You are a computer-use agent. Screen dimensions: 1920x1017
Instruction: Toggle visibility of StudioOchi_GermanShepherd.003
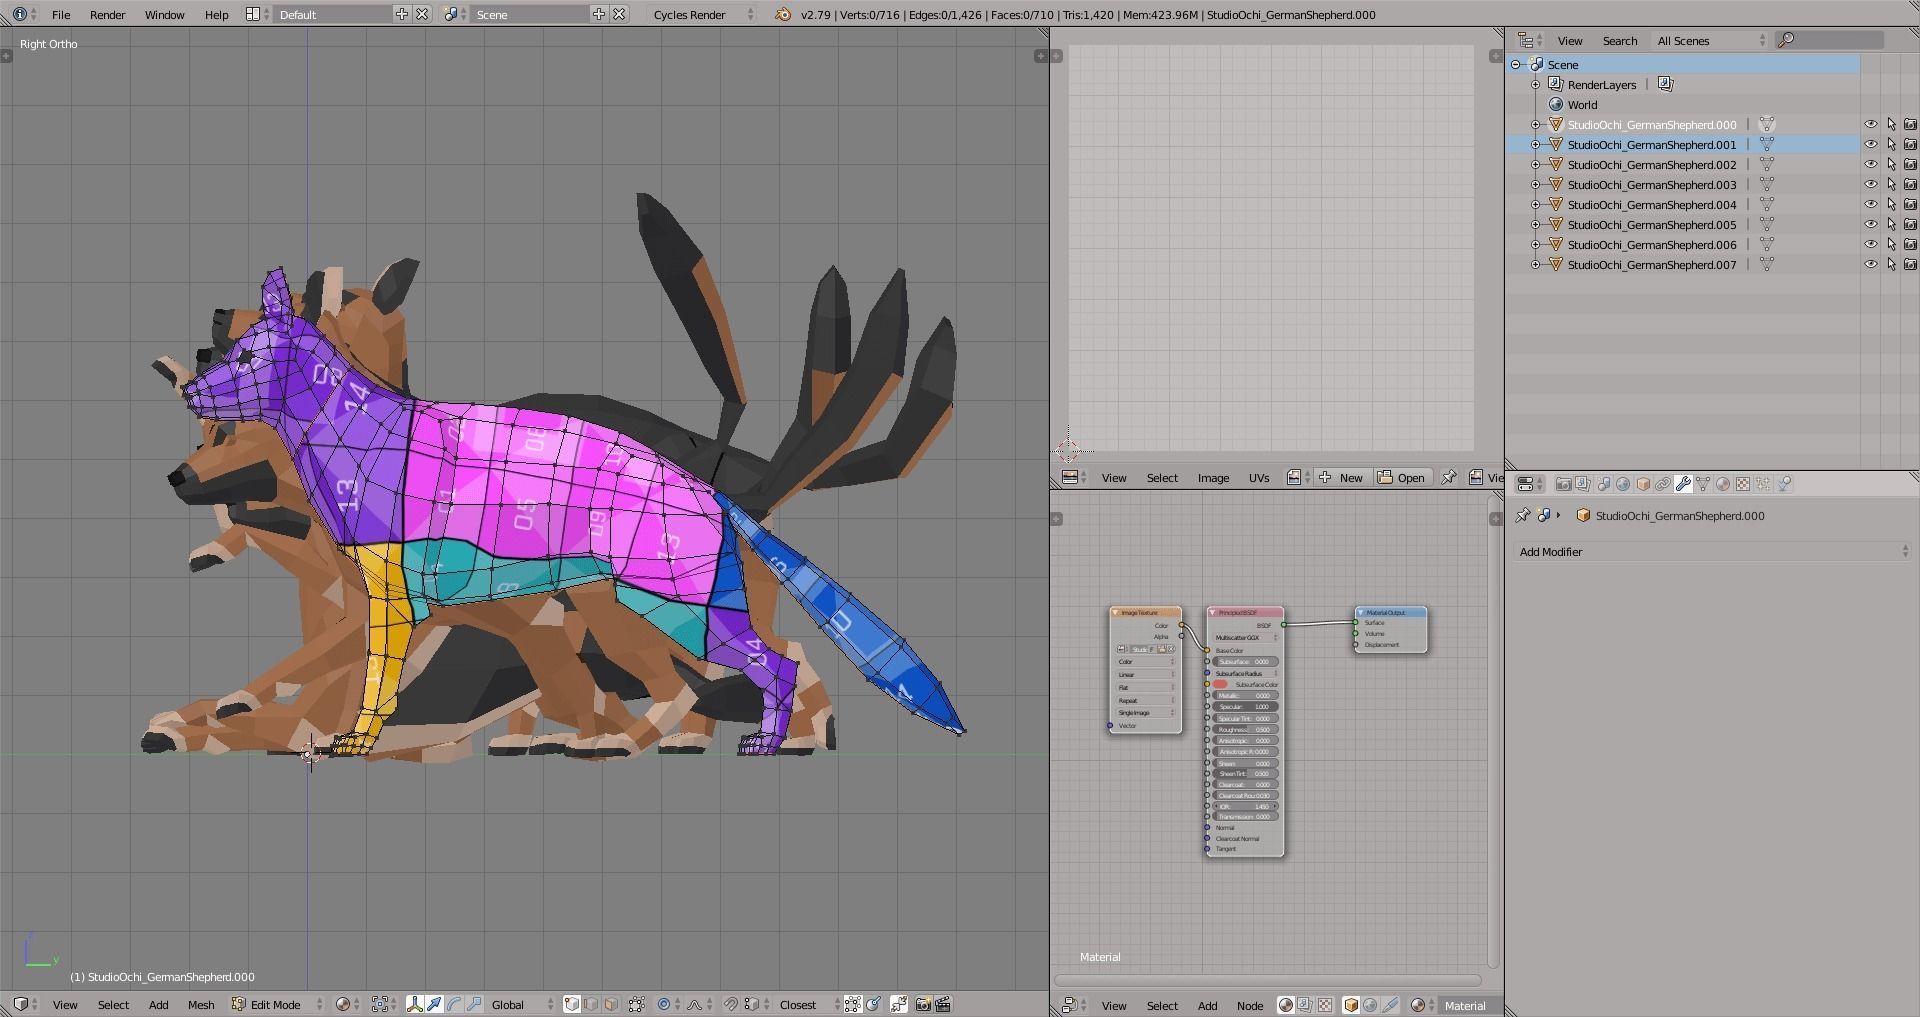pos(1871,185)
